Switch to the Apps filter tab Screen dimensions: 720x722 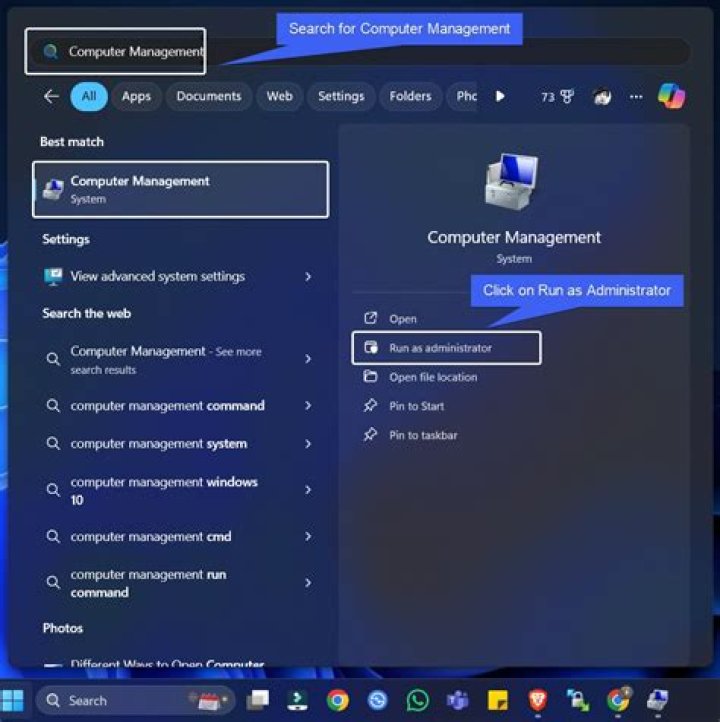coord(136,97)
